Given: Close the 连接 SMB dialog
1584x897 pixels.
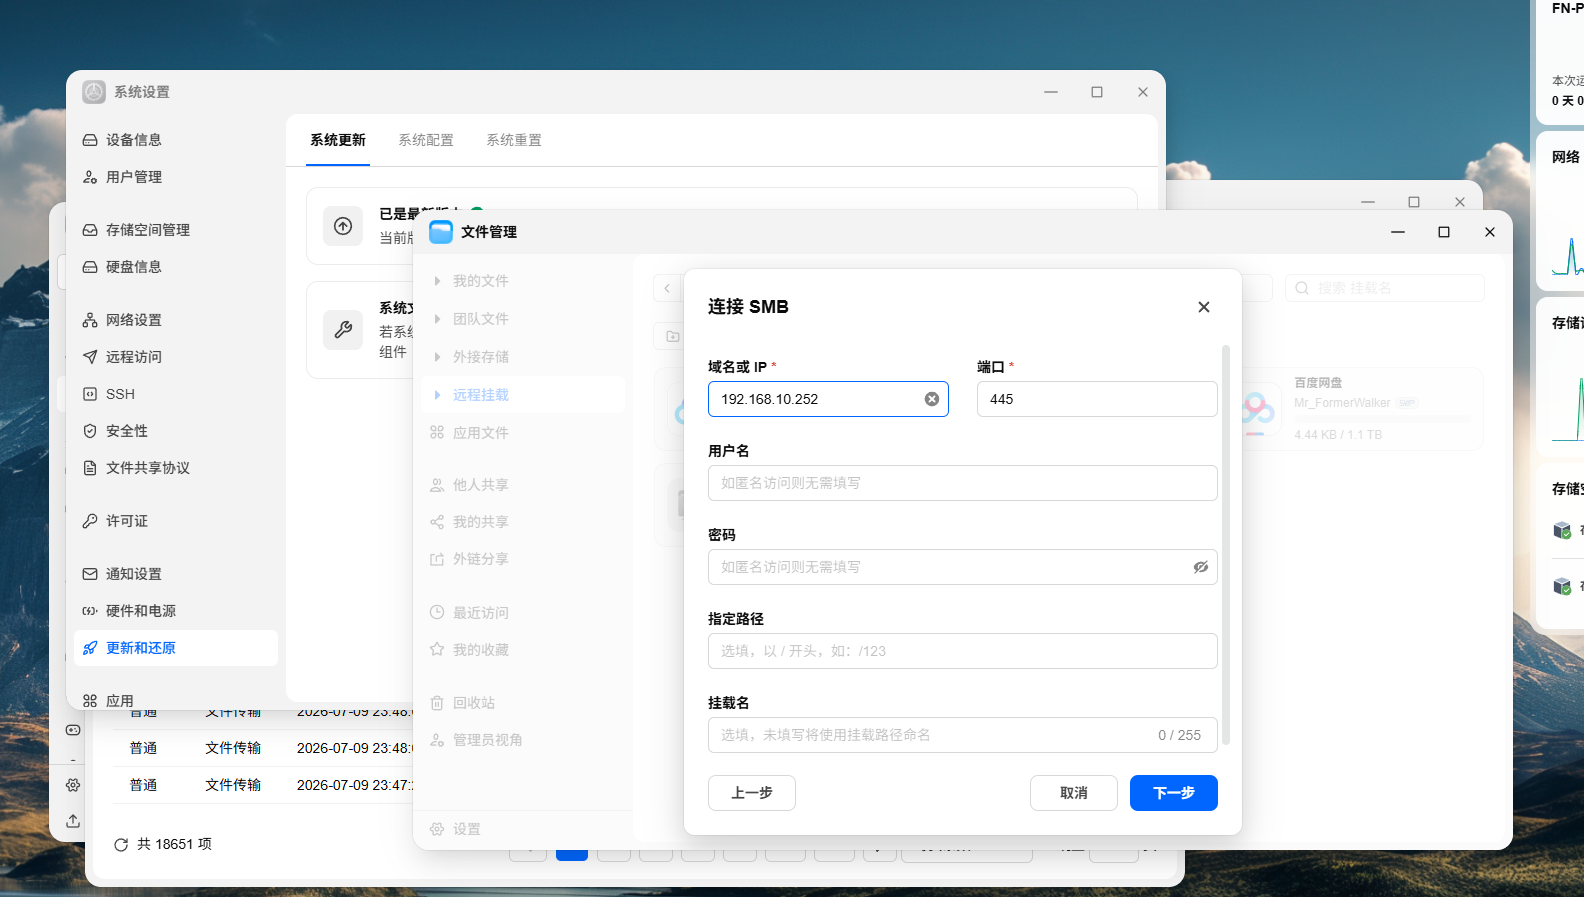Looking at the screenshot, I should (x=1204, y=307).
